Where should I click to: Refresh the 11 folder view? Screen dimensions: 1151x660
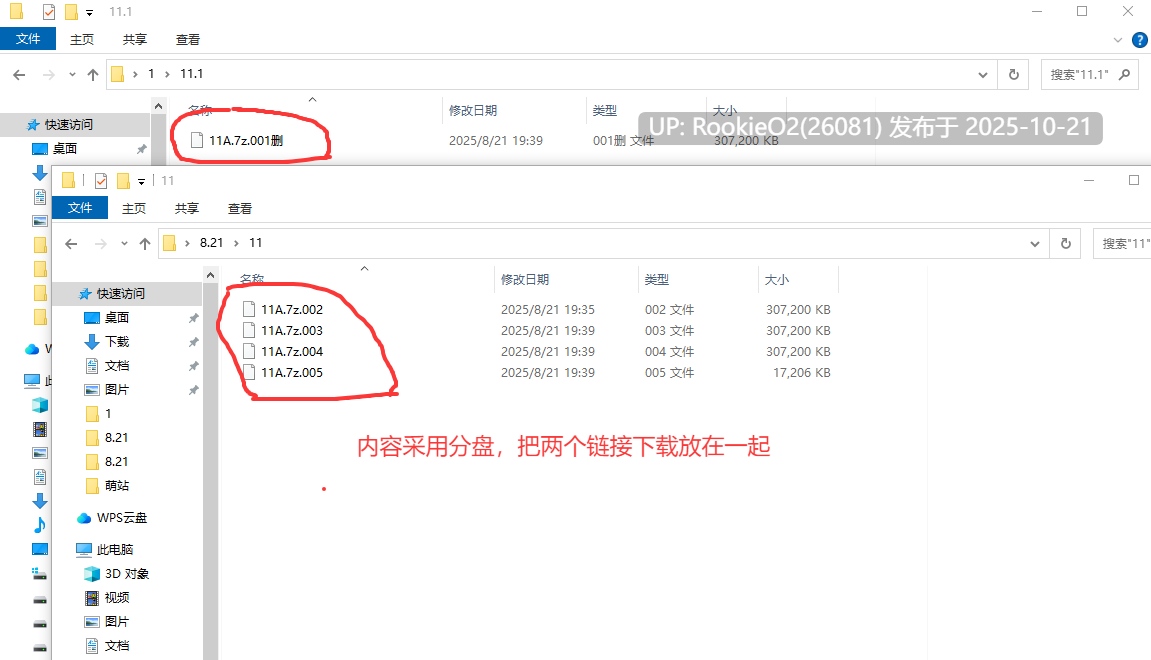[1066, 244]
